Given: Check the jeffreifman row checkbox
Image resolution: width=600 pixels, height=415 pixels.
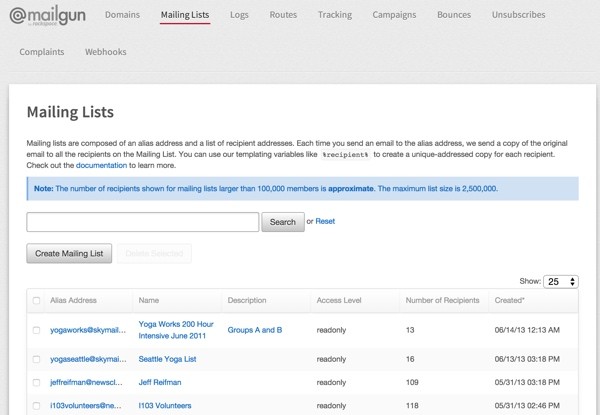Looking at the screenshot, I should tap(36, 382).
